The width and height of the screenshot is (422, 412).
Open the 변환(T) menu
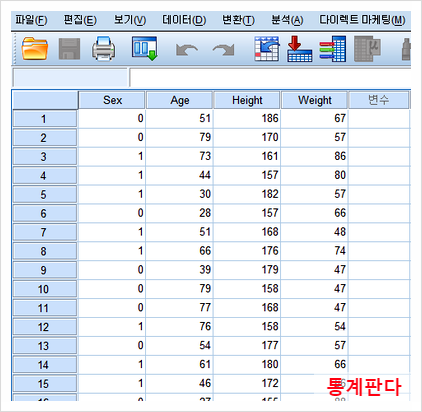(x=238, y=20)
